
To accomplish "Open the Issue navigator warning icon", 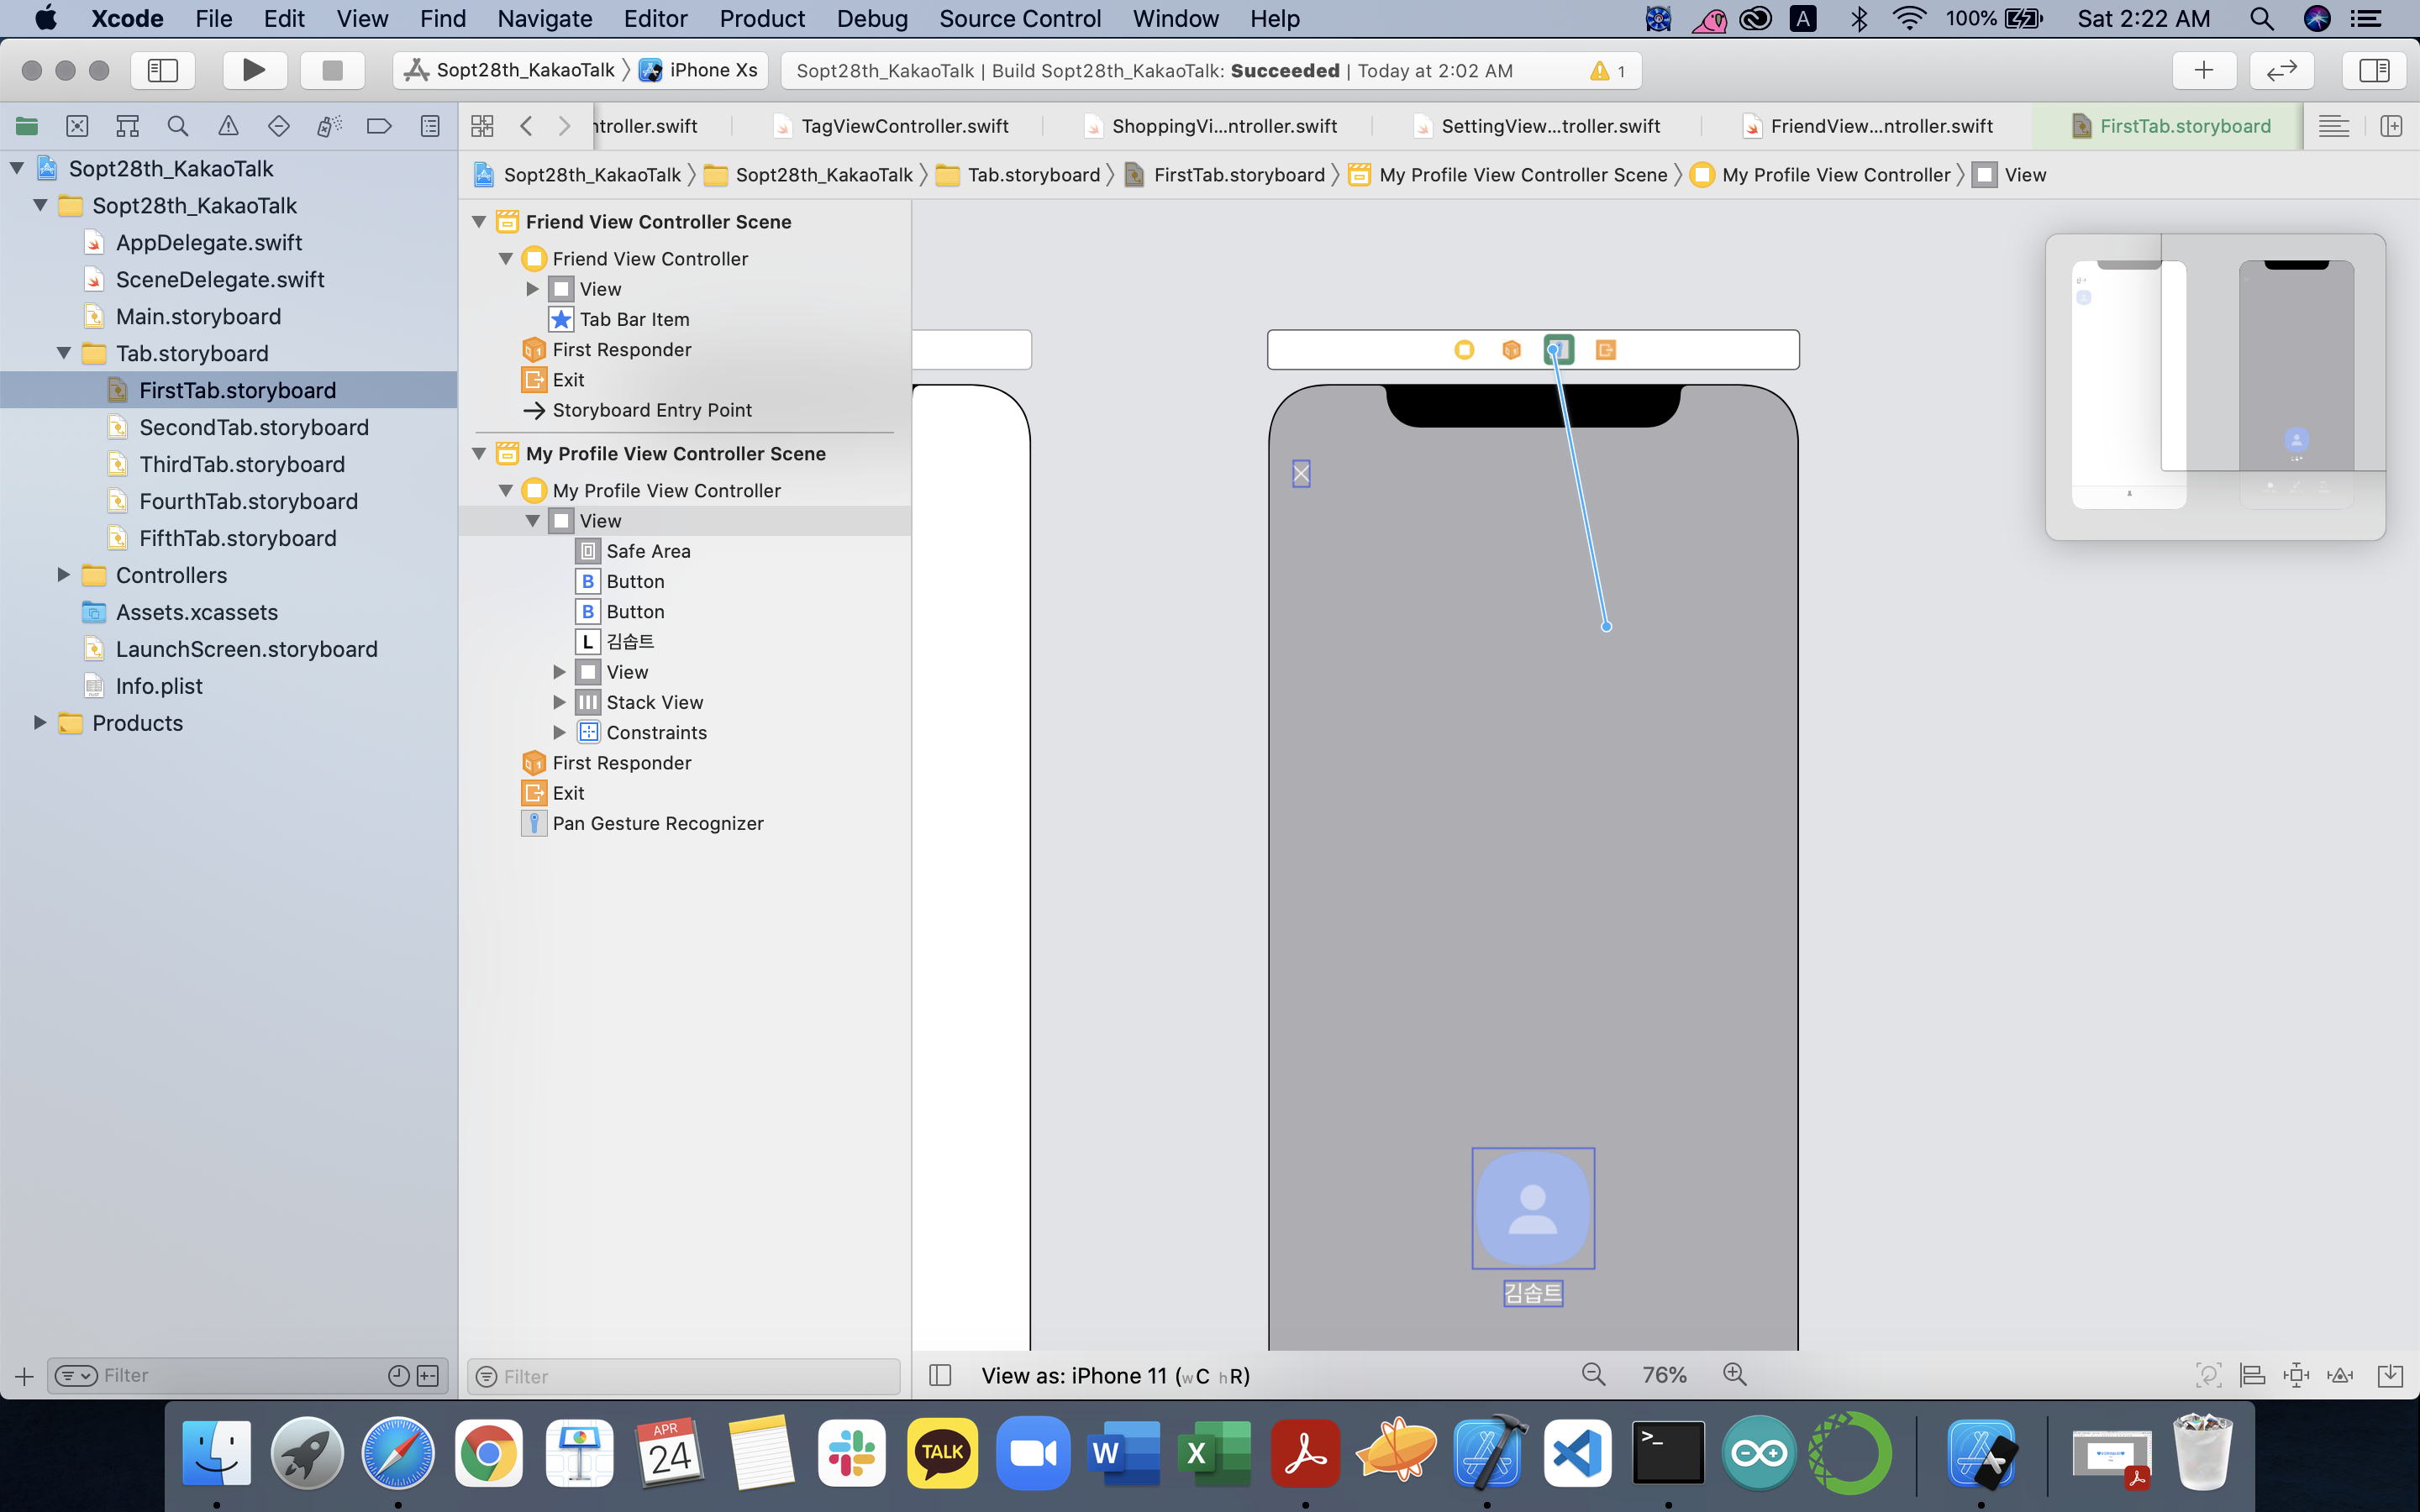I will click(x=228, y=126).
